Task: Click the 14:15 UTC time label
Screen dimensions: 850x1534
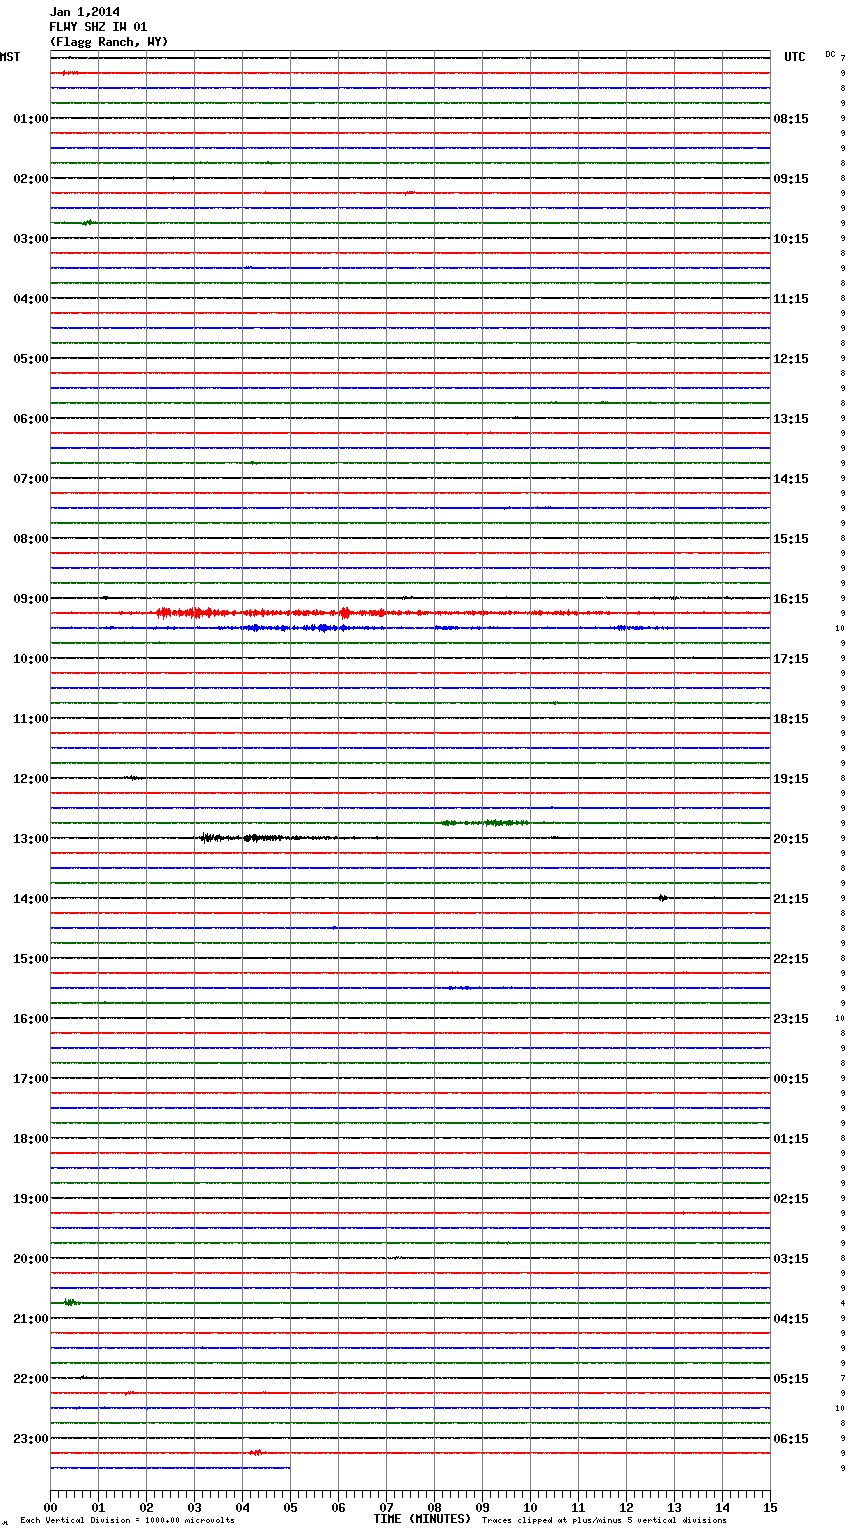Action: (x=791, y=479)
